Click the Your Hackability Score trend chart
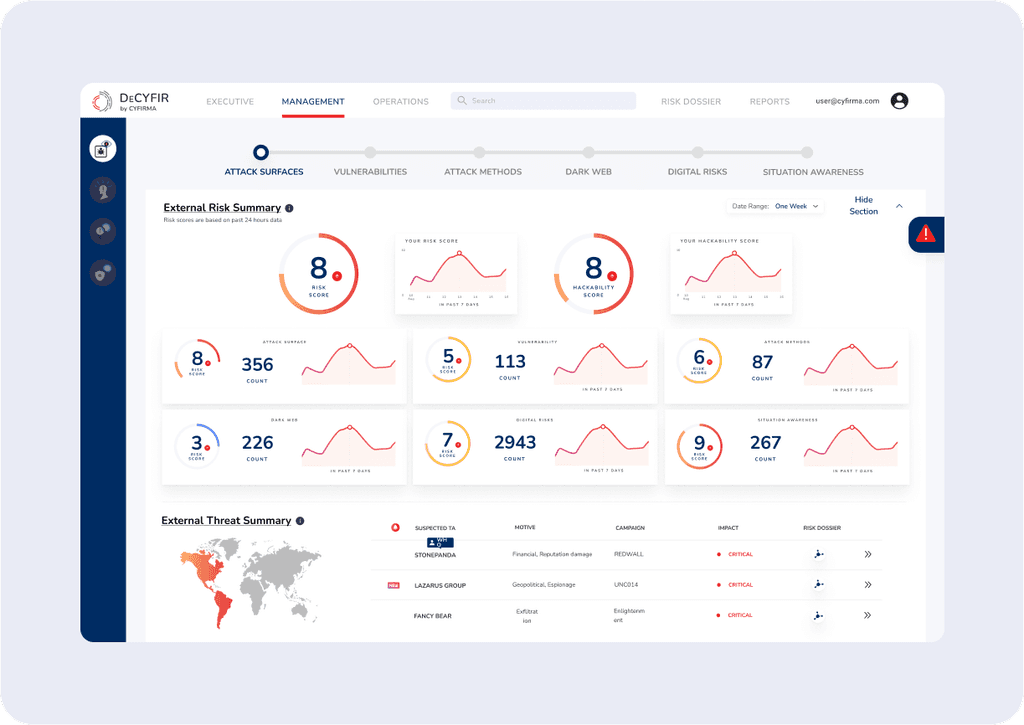 [731, 274]
